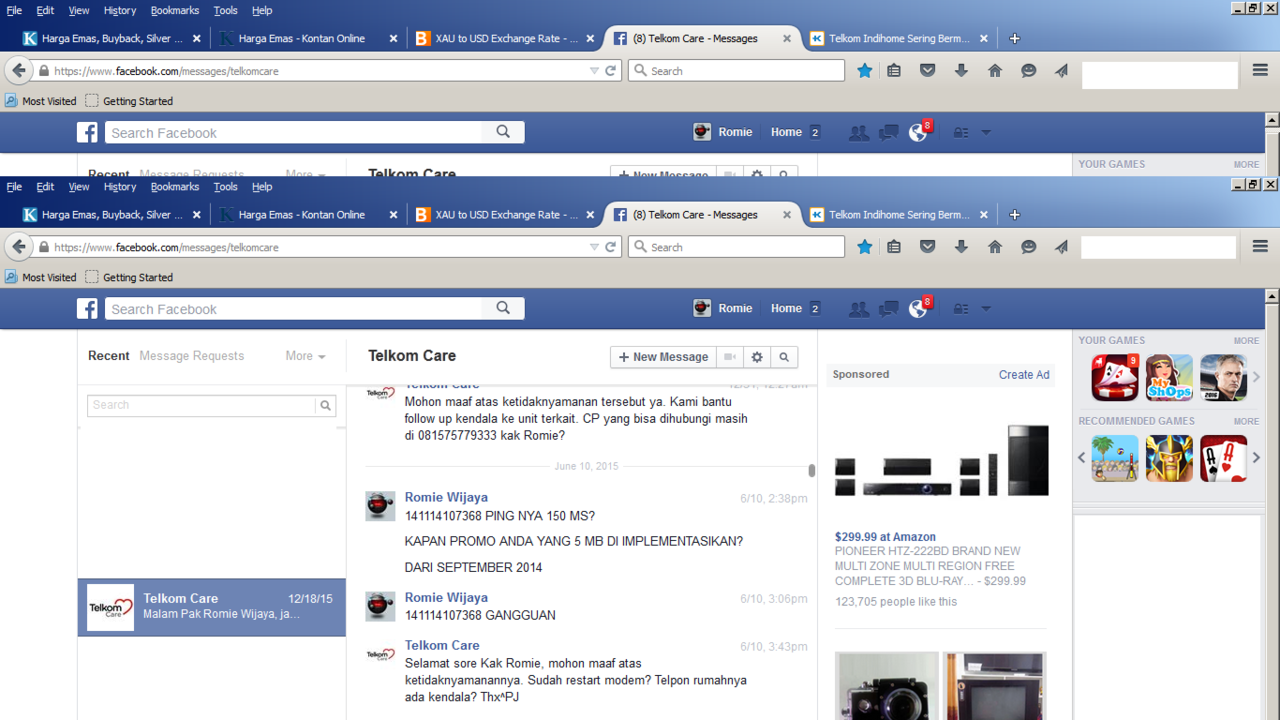Open Notifications globe in back window header
The image size is (1280, 720).
[918, 132]
